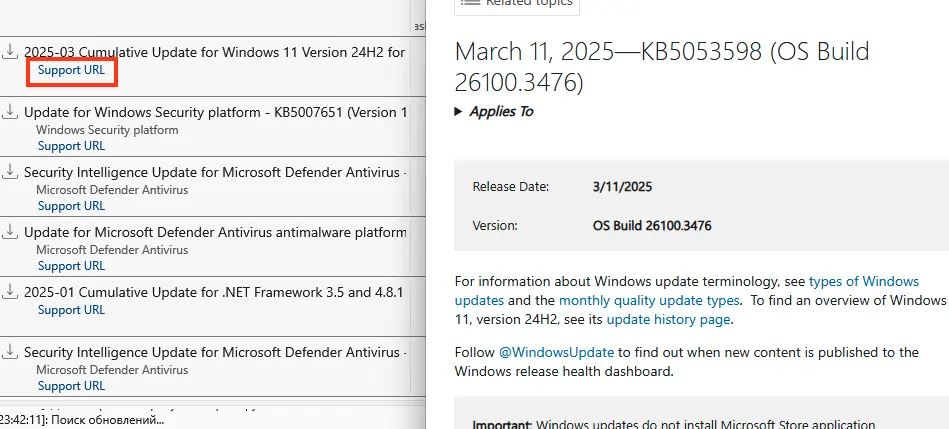Click download icon of bottom Security Intelligence Update
This screenshot has width=949, height=429.
[10, 352]
